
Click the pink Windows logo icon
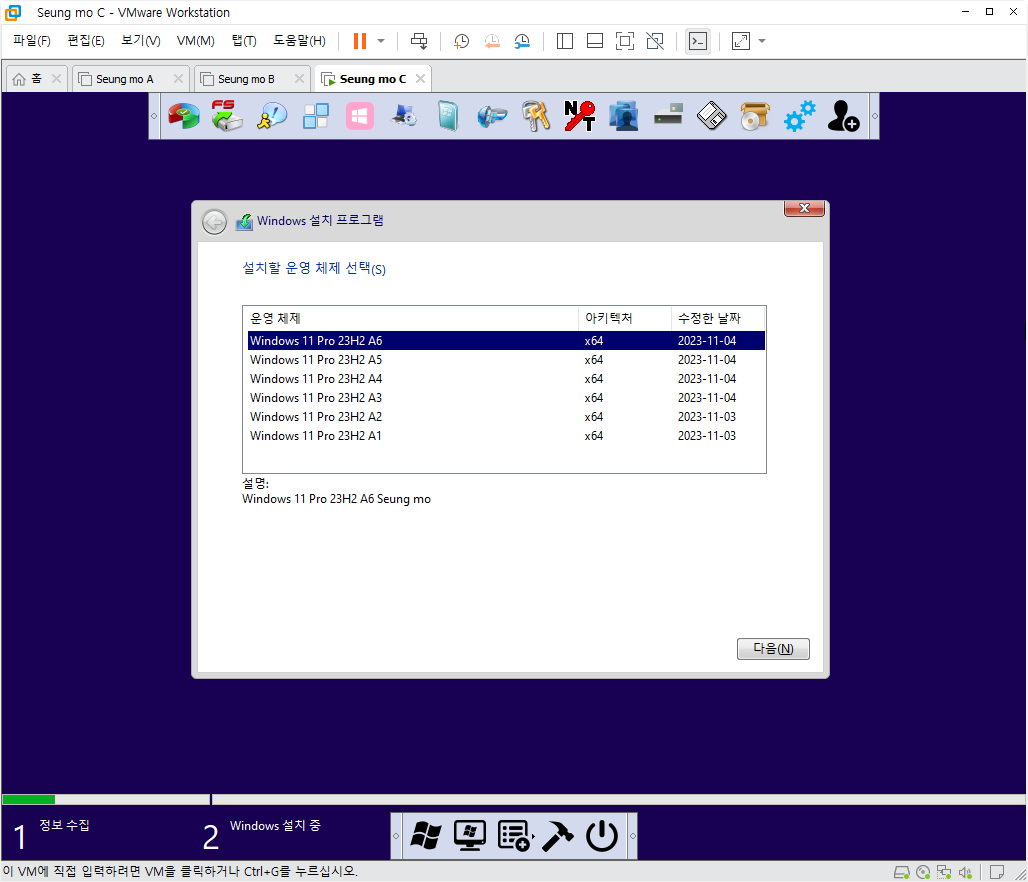[360, 116]
